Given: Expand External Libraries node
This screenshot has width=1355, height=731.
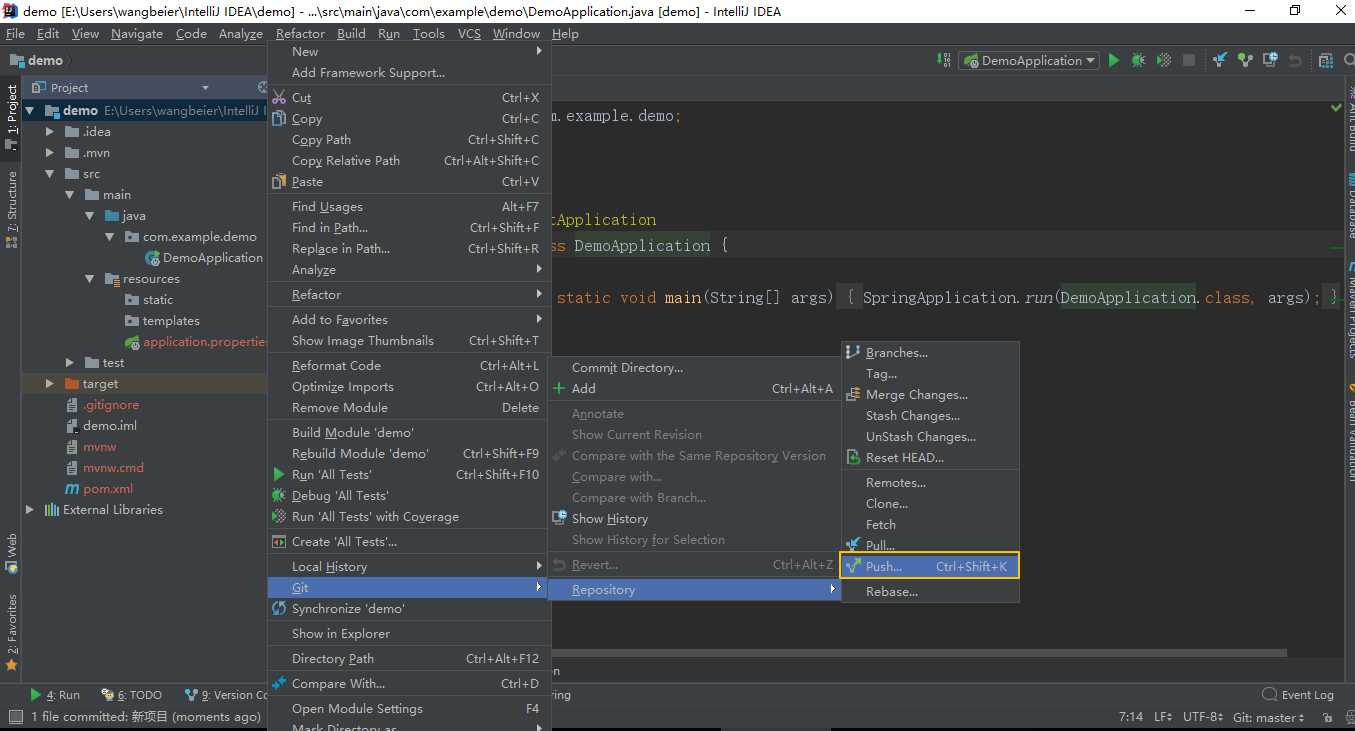Looking at the screenshot, I should click(x=31, y=509).
